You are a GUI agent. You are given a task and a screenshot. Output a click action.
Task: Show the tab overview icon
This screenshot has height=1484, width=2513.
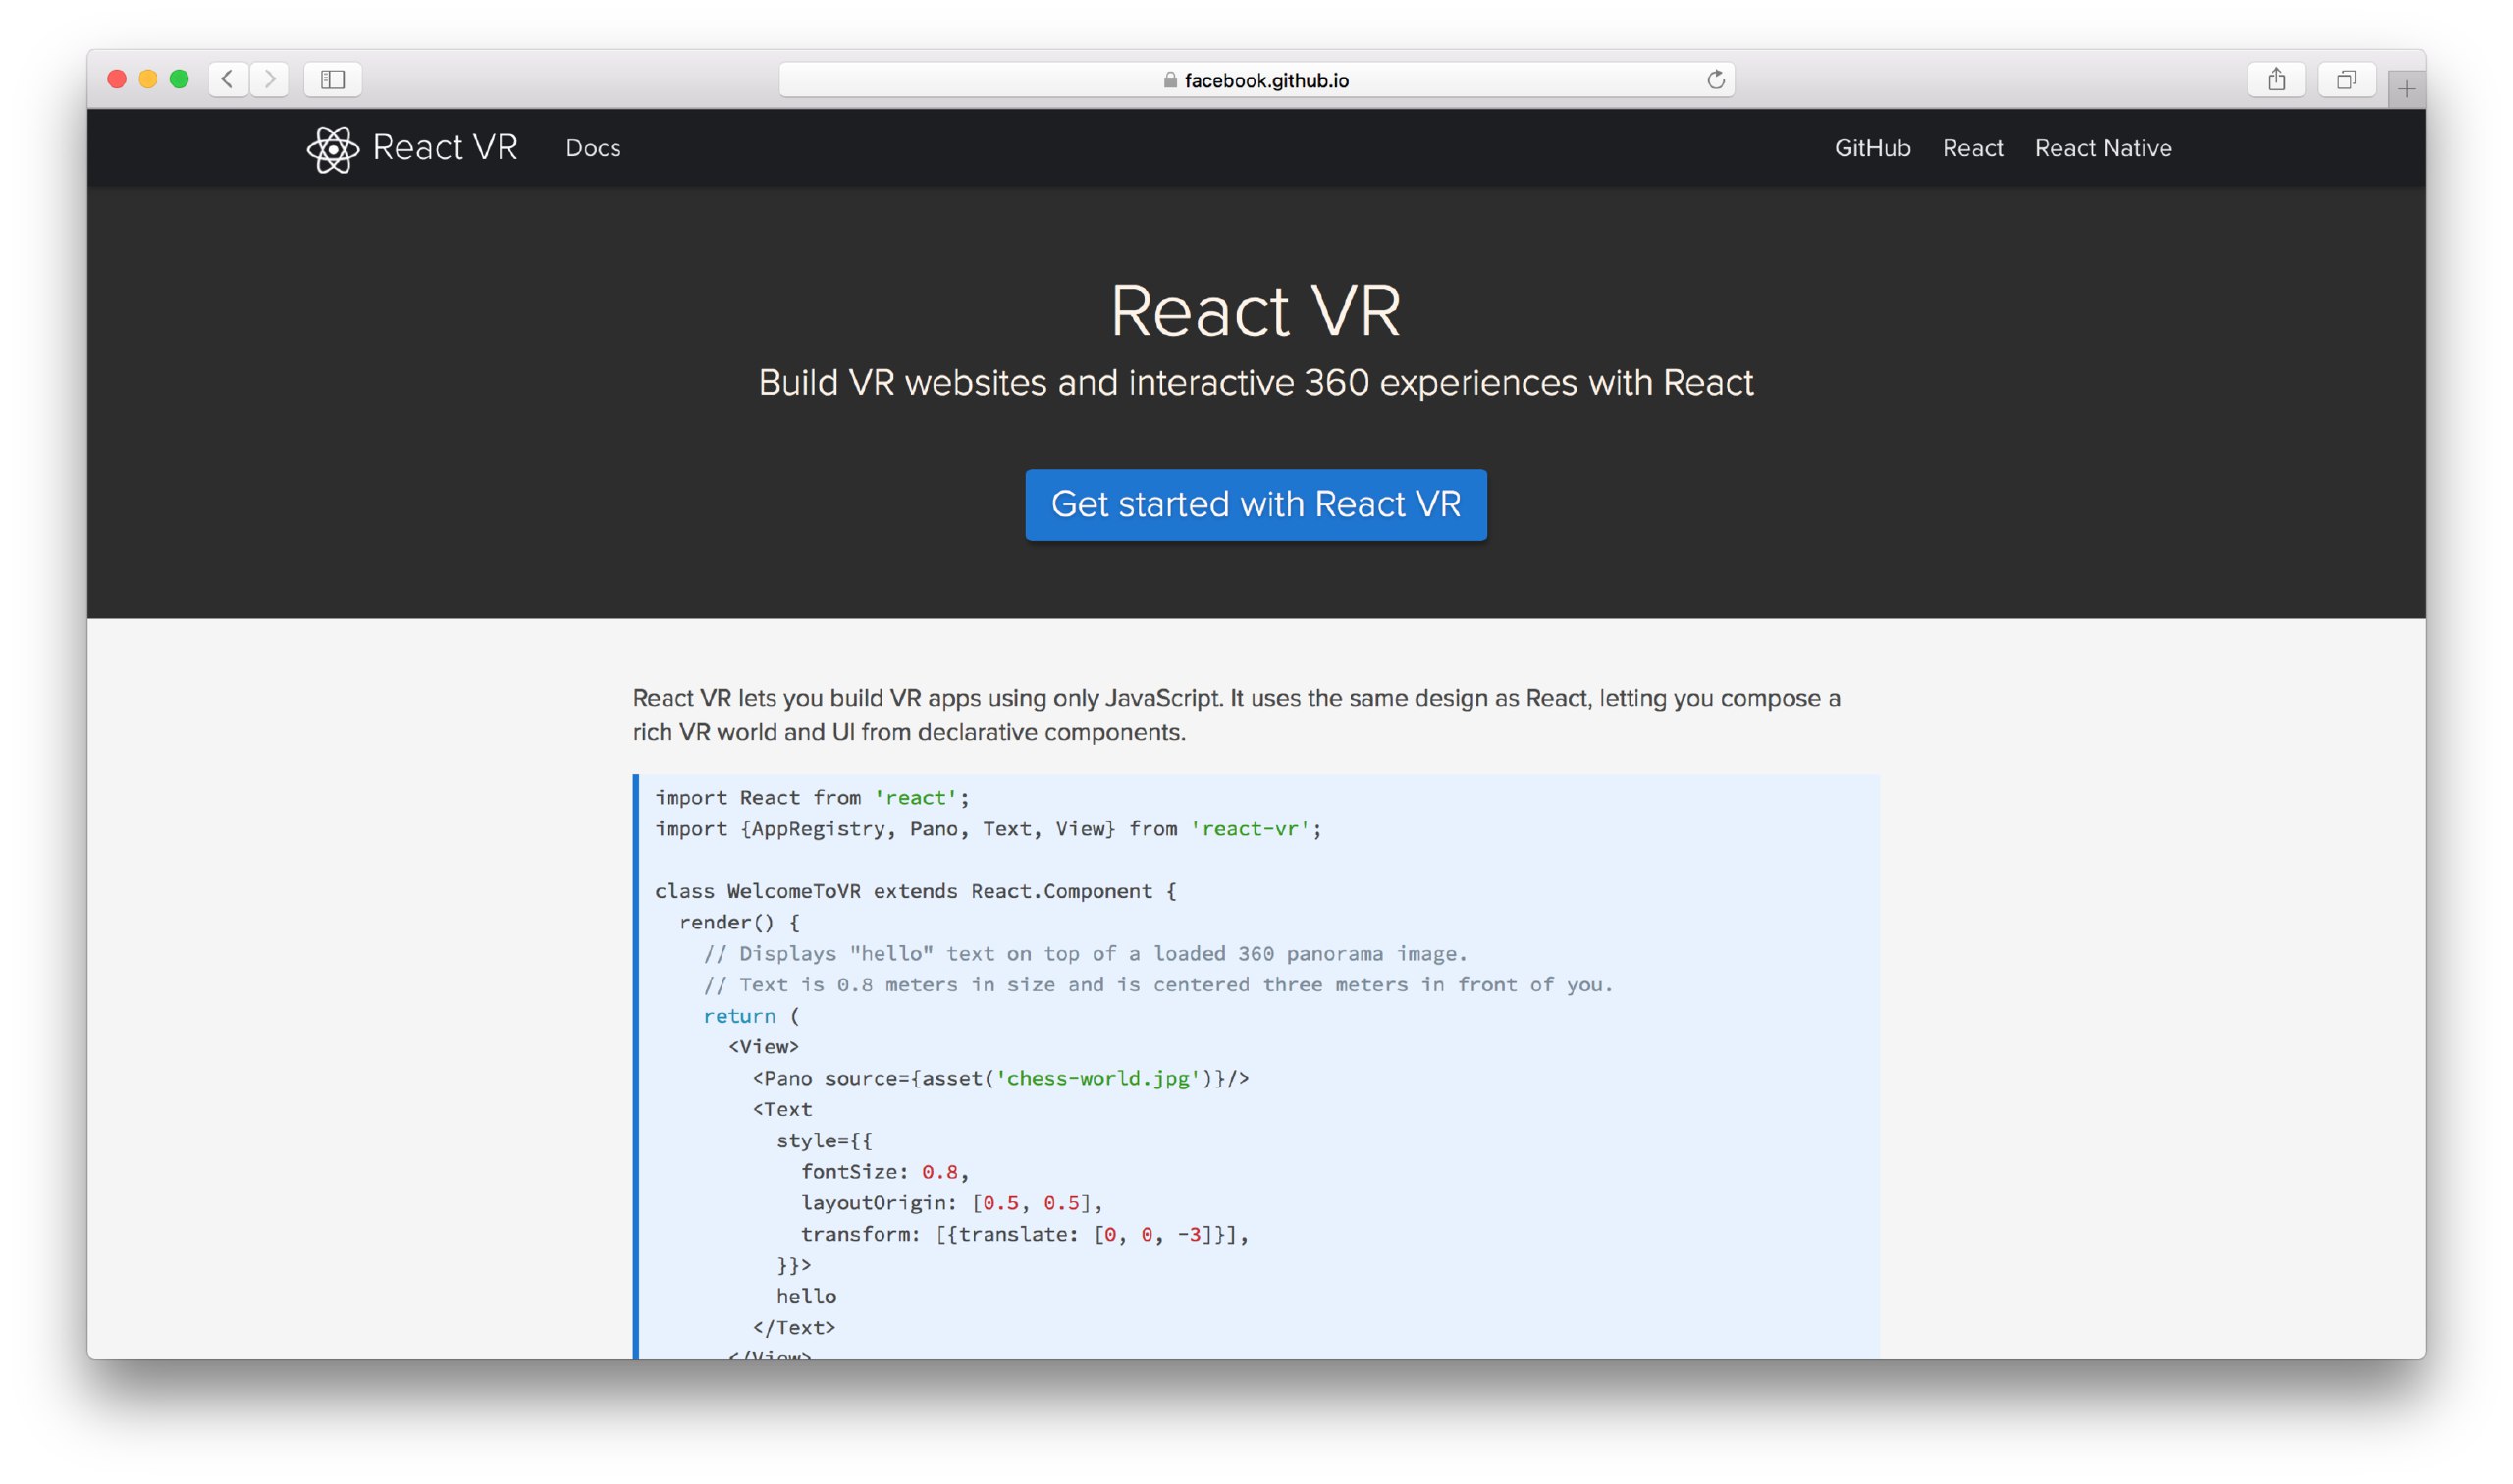pos(2346,79)
